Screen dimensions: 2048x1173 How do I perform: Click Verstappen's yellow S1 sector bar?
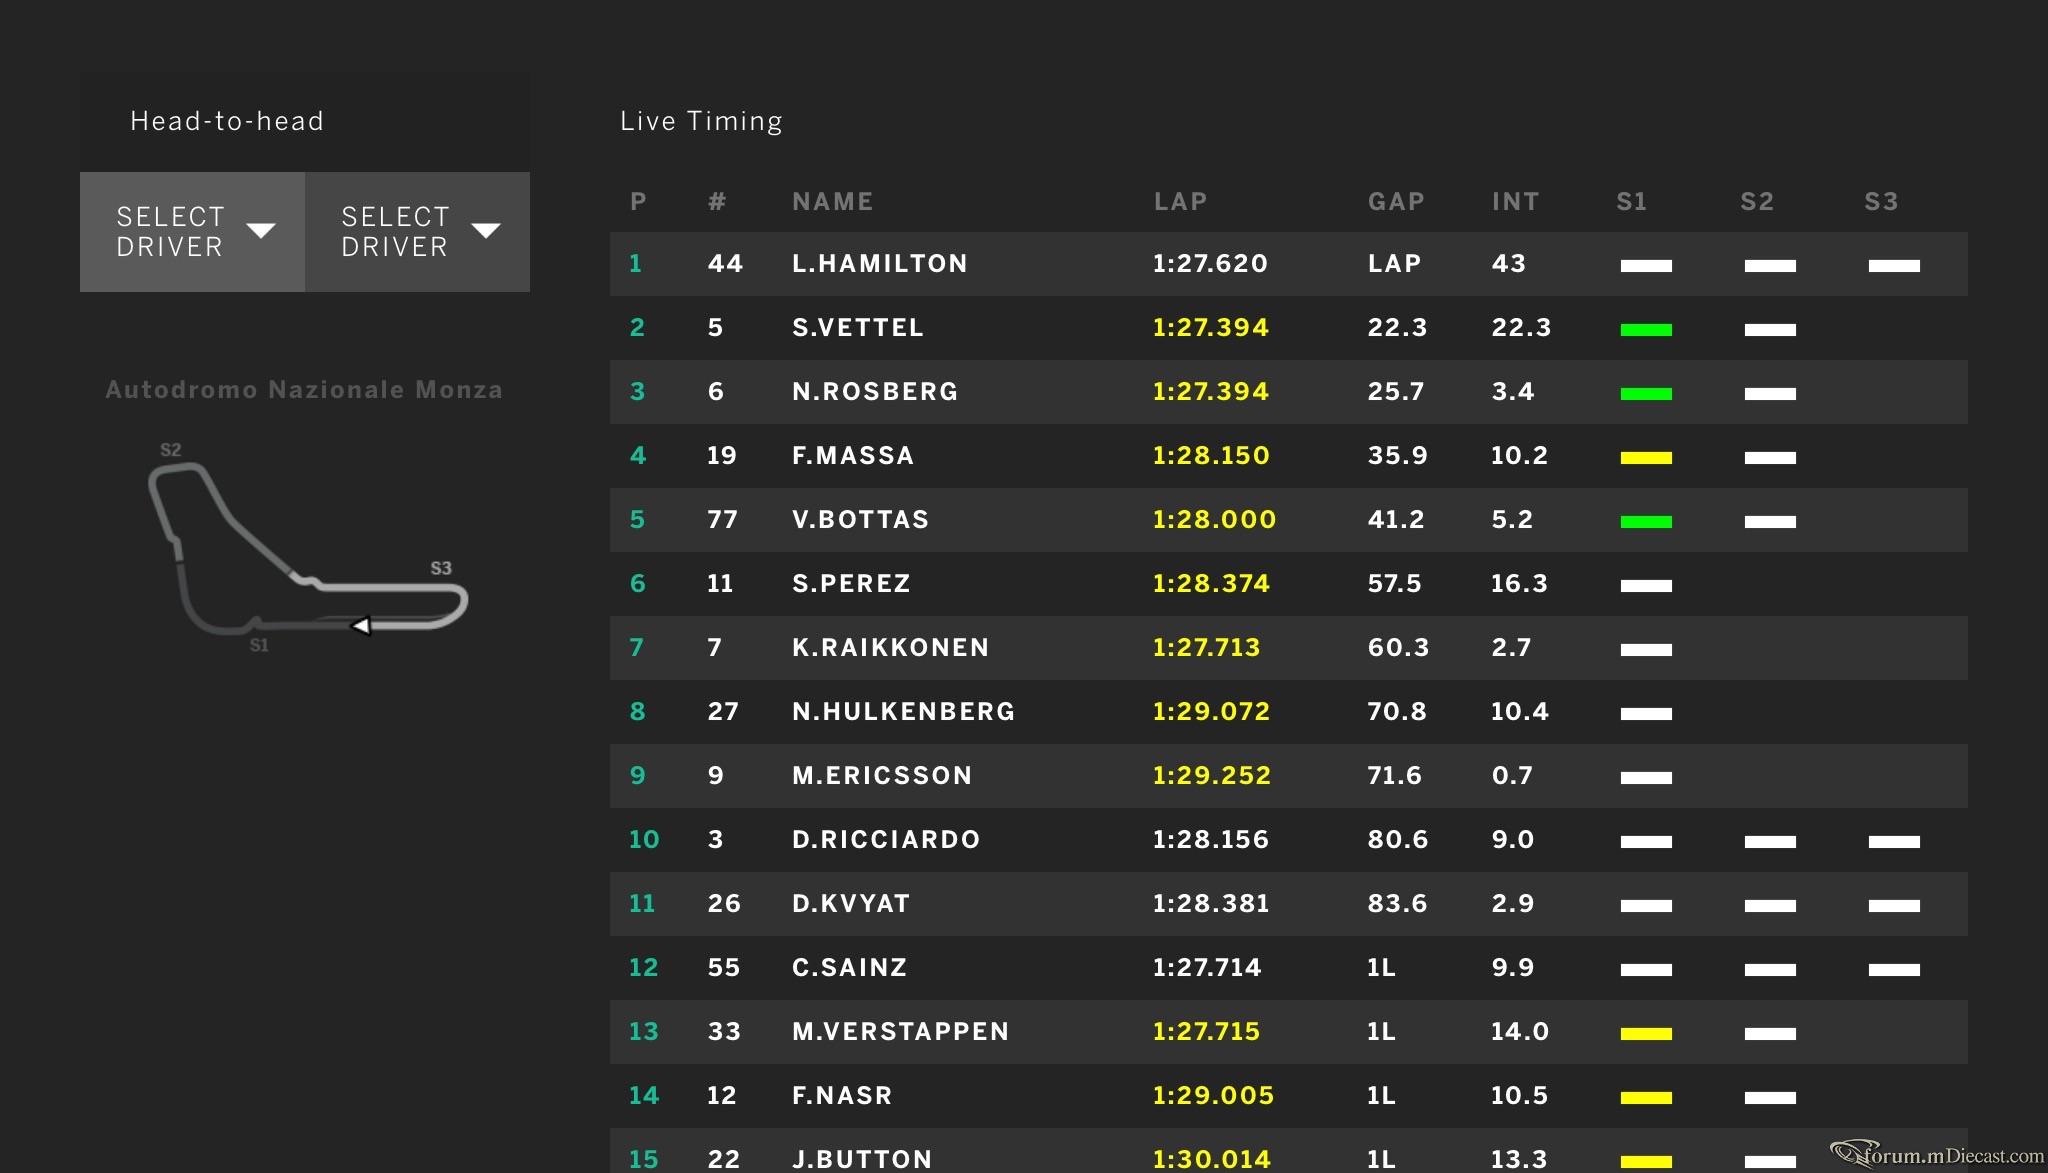point(1646,1033)
